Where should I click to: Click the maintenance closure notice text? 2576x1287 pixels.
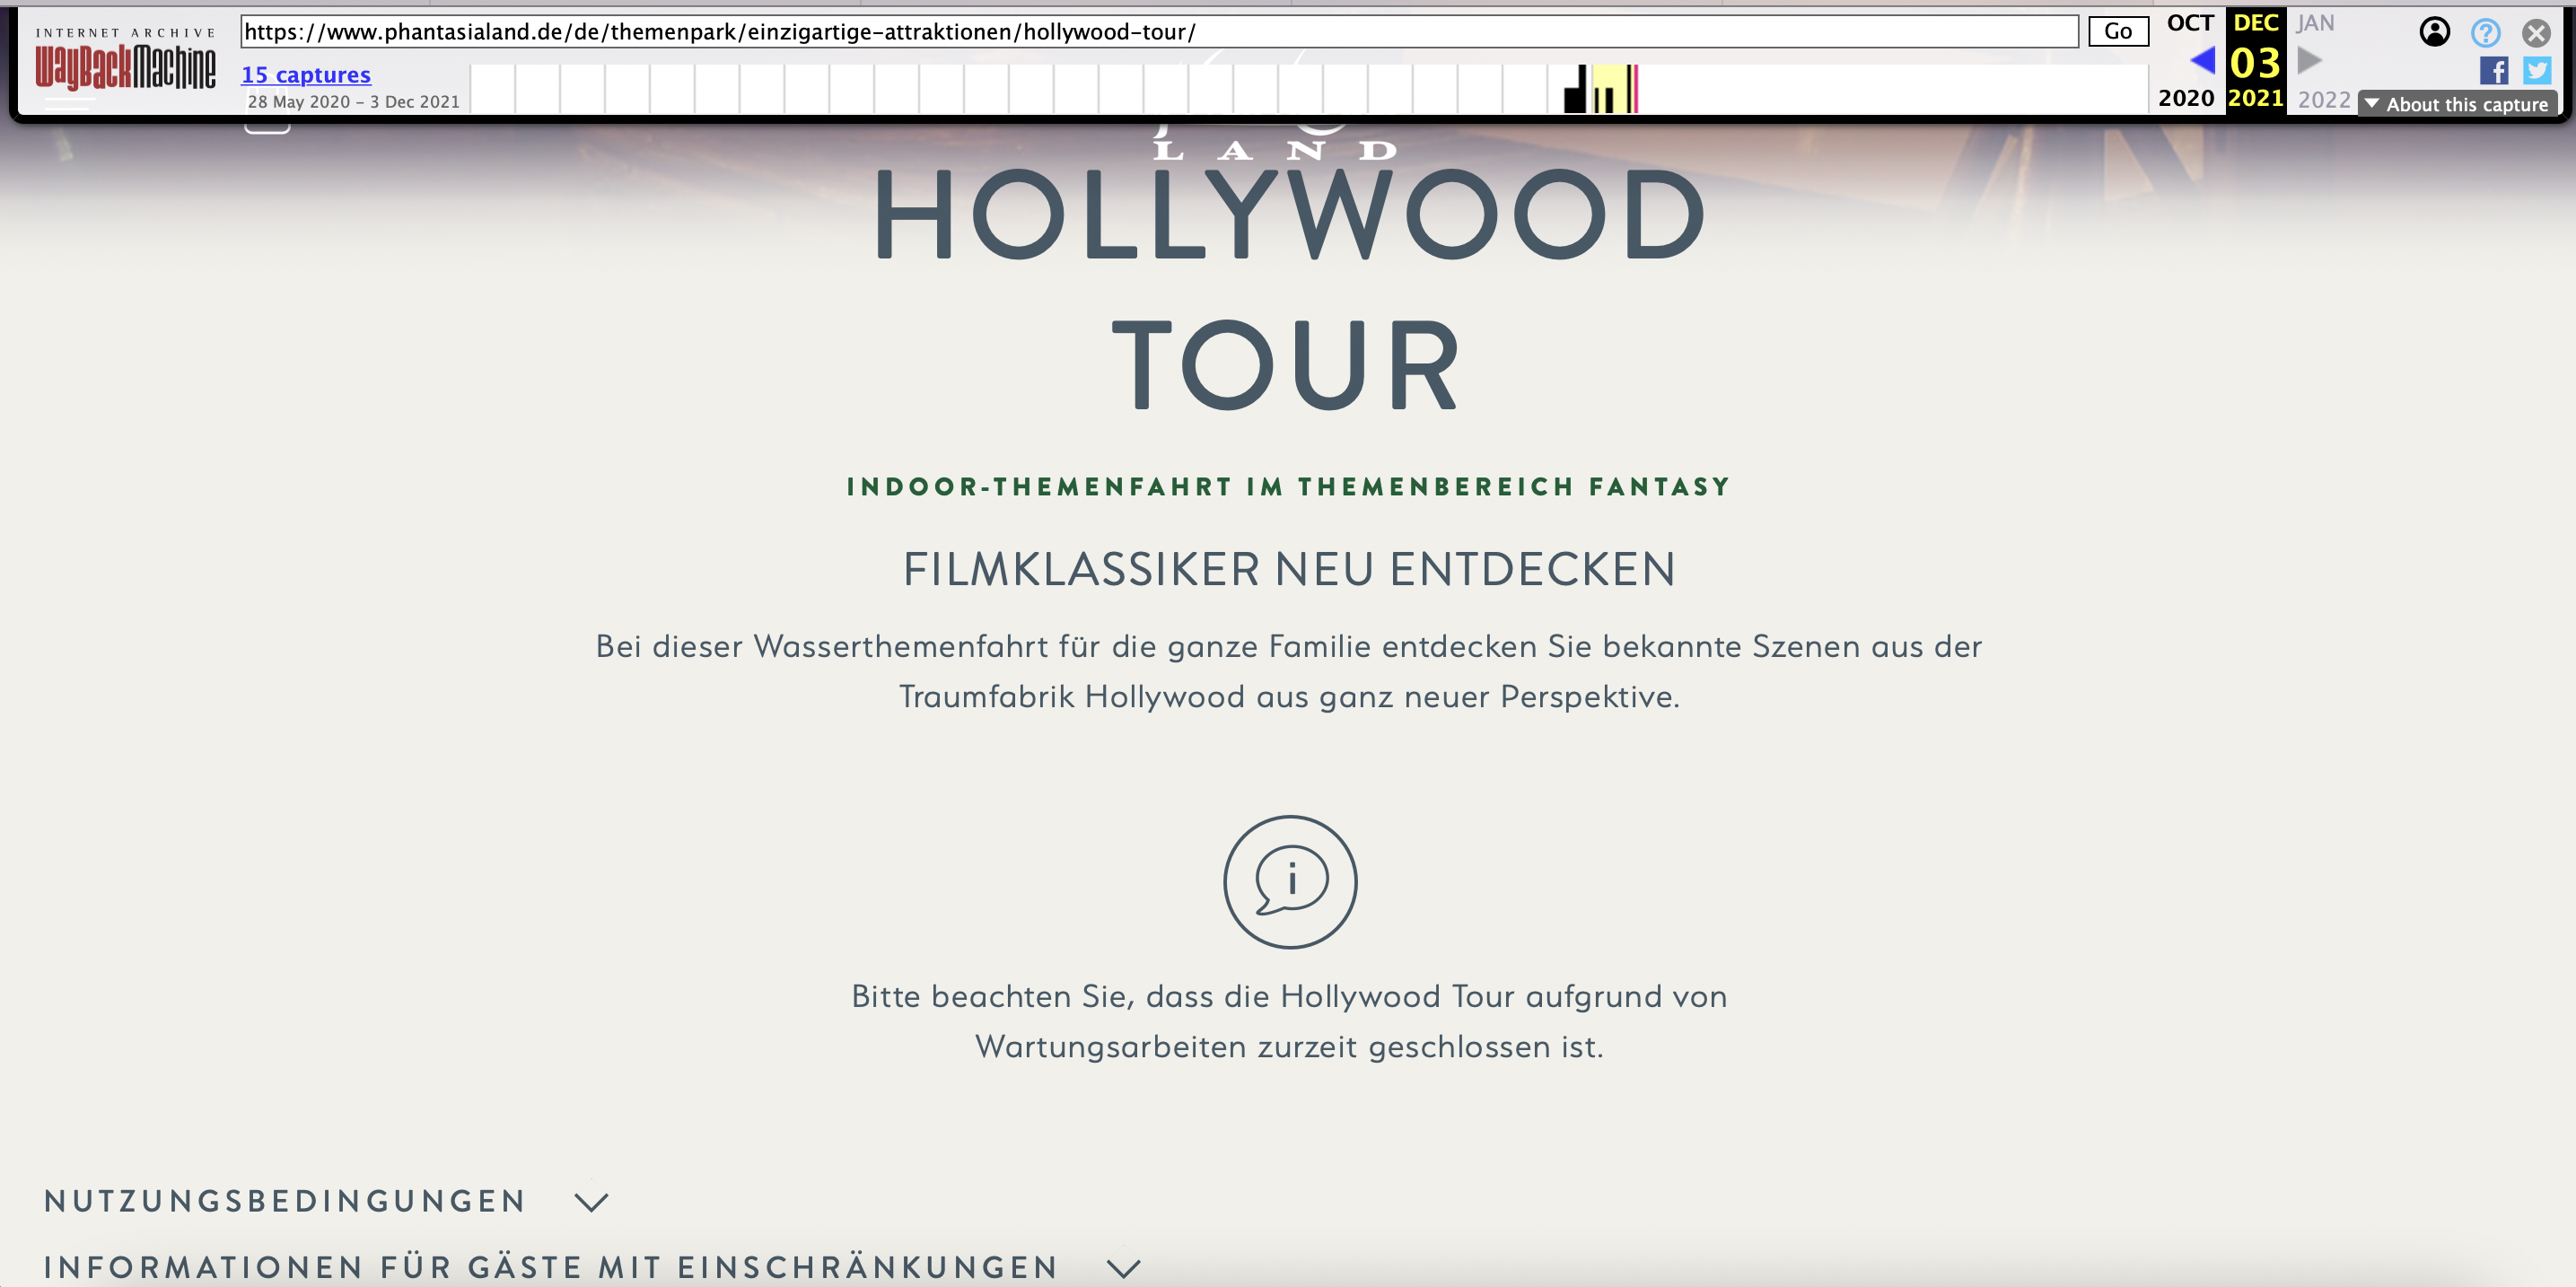click(1289, 1021)
